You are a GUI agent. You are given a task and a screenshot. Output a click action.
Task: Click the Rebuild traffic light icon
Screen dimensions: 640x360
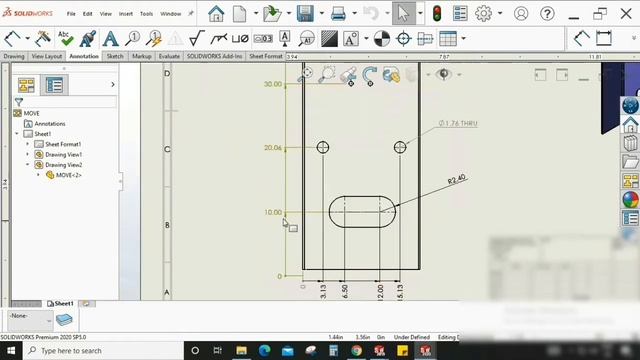click(x=437, y=13)
